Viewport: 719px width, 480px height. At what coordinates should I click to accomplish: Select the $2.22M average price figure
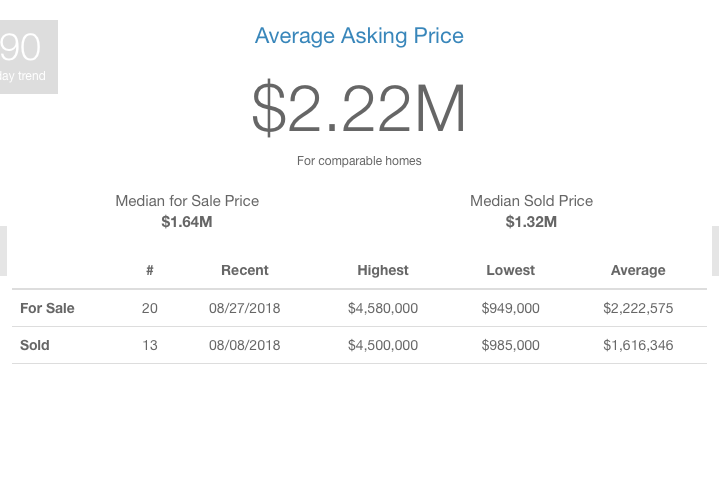[359, 109]
